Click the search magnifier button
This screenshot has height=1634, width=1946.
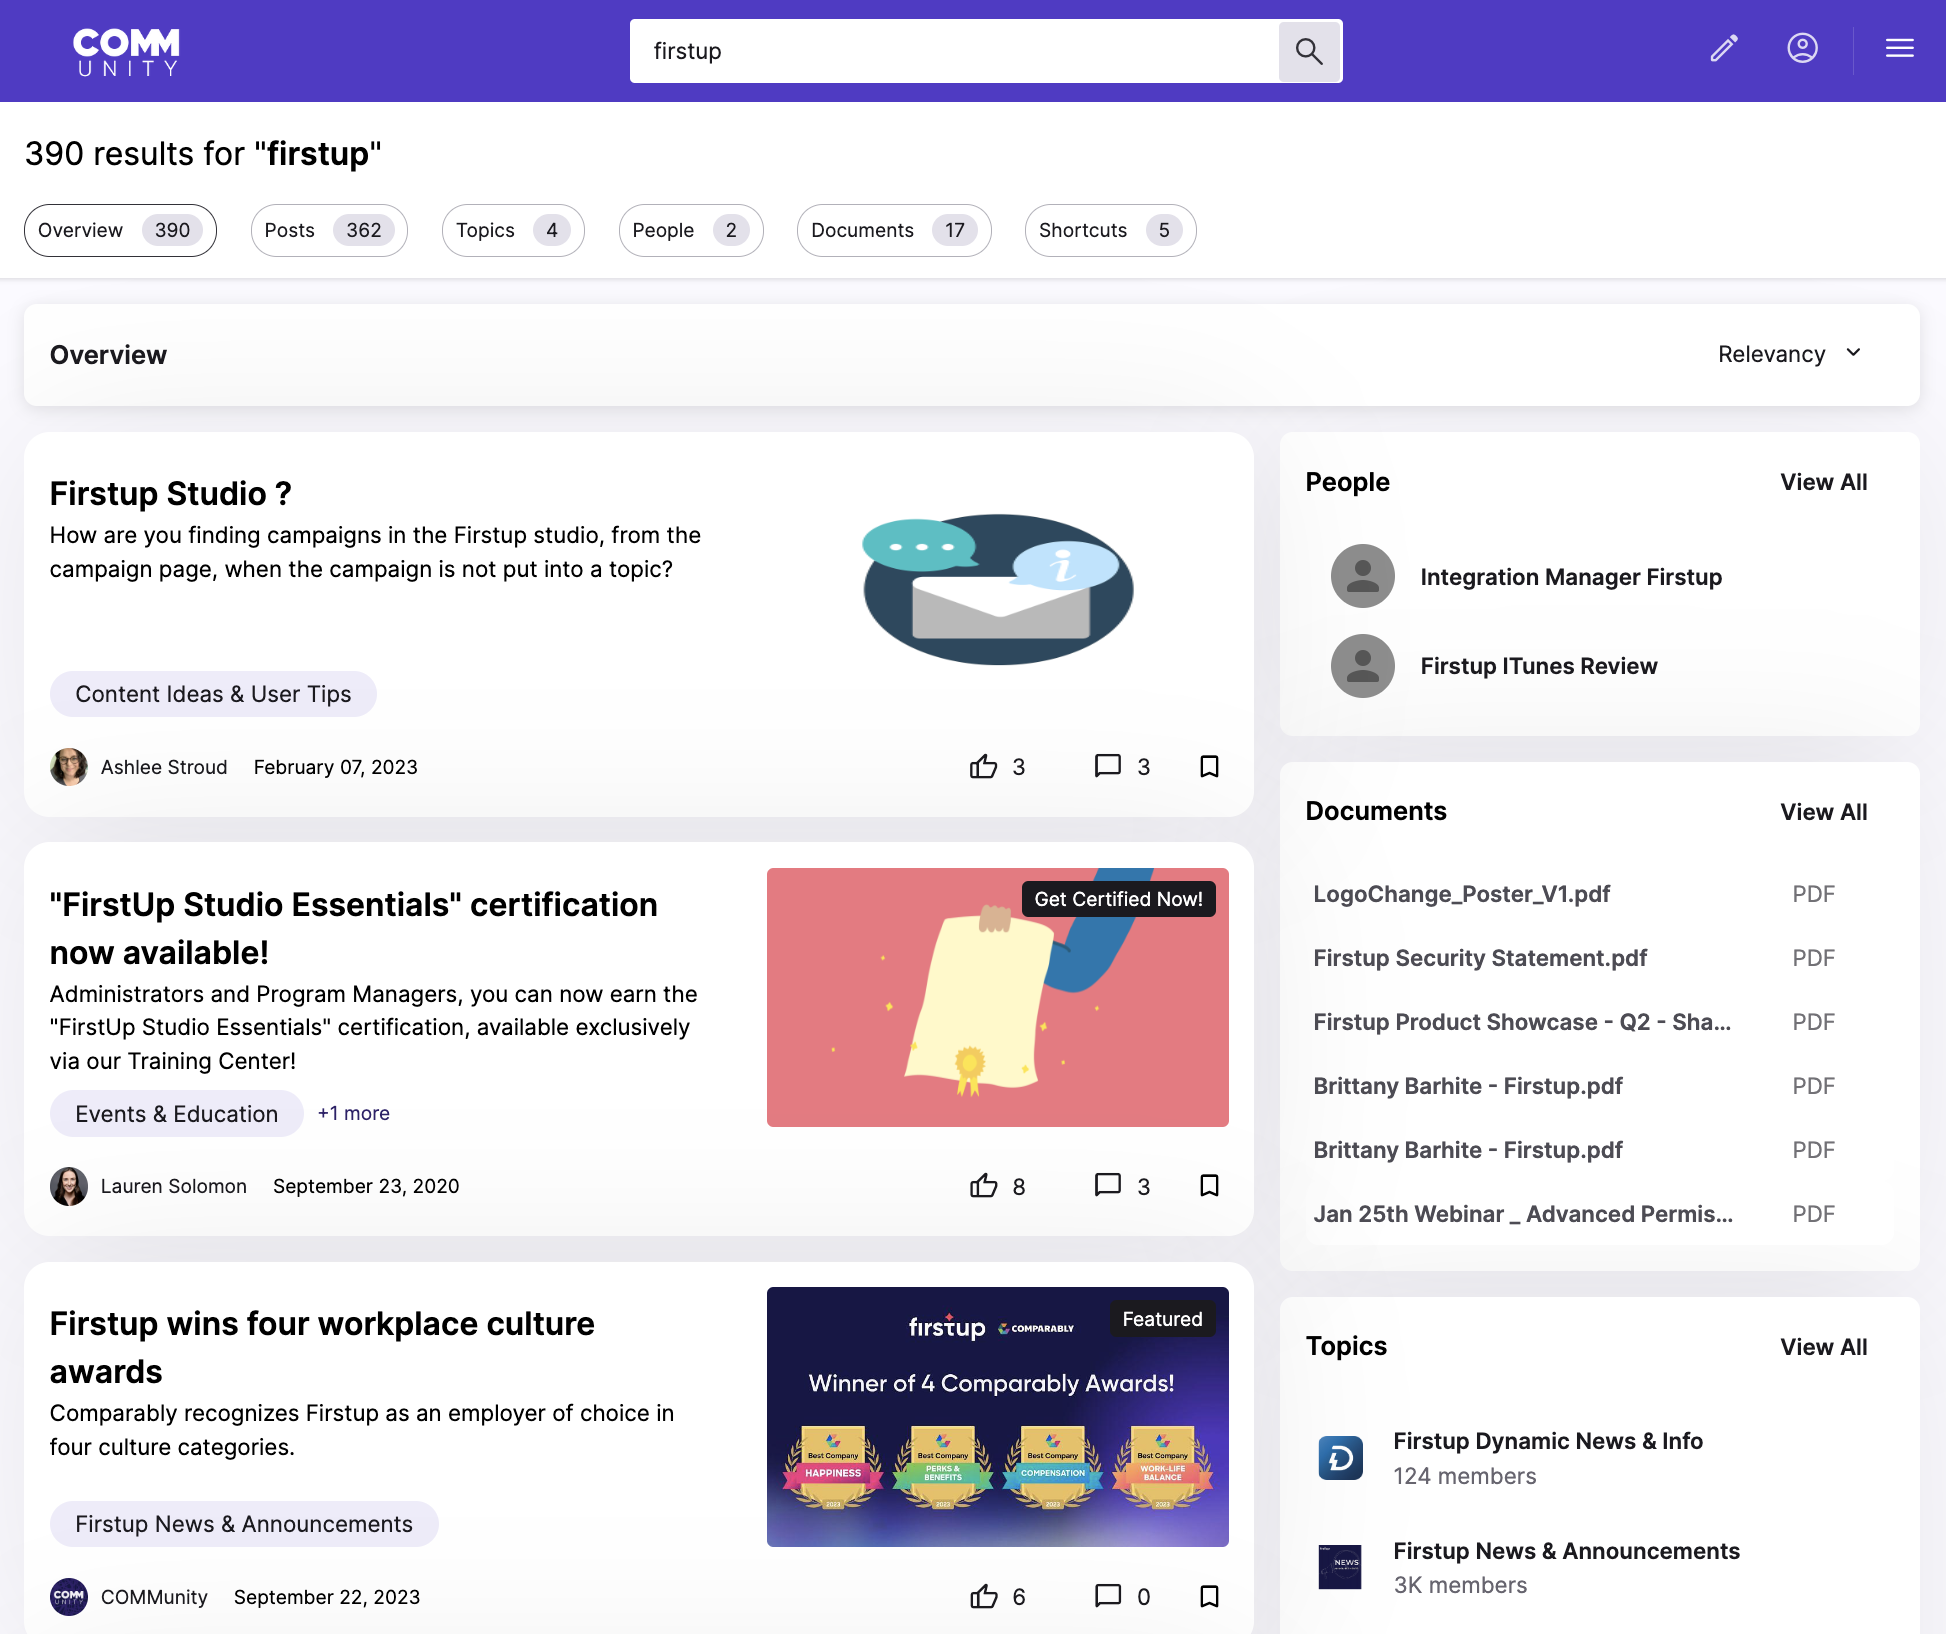point(1309,51)
